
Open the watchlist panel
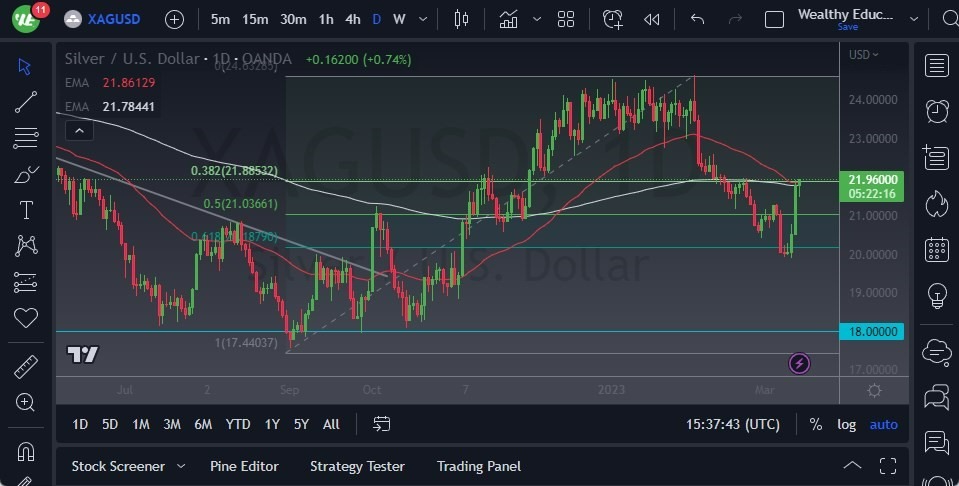pyautogui.click(x=936, y=65)
